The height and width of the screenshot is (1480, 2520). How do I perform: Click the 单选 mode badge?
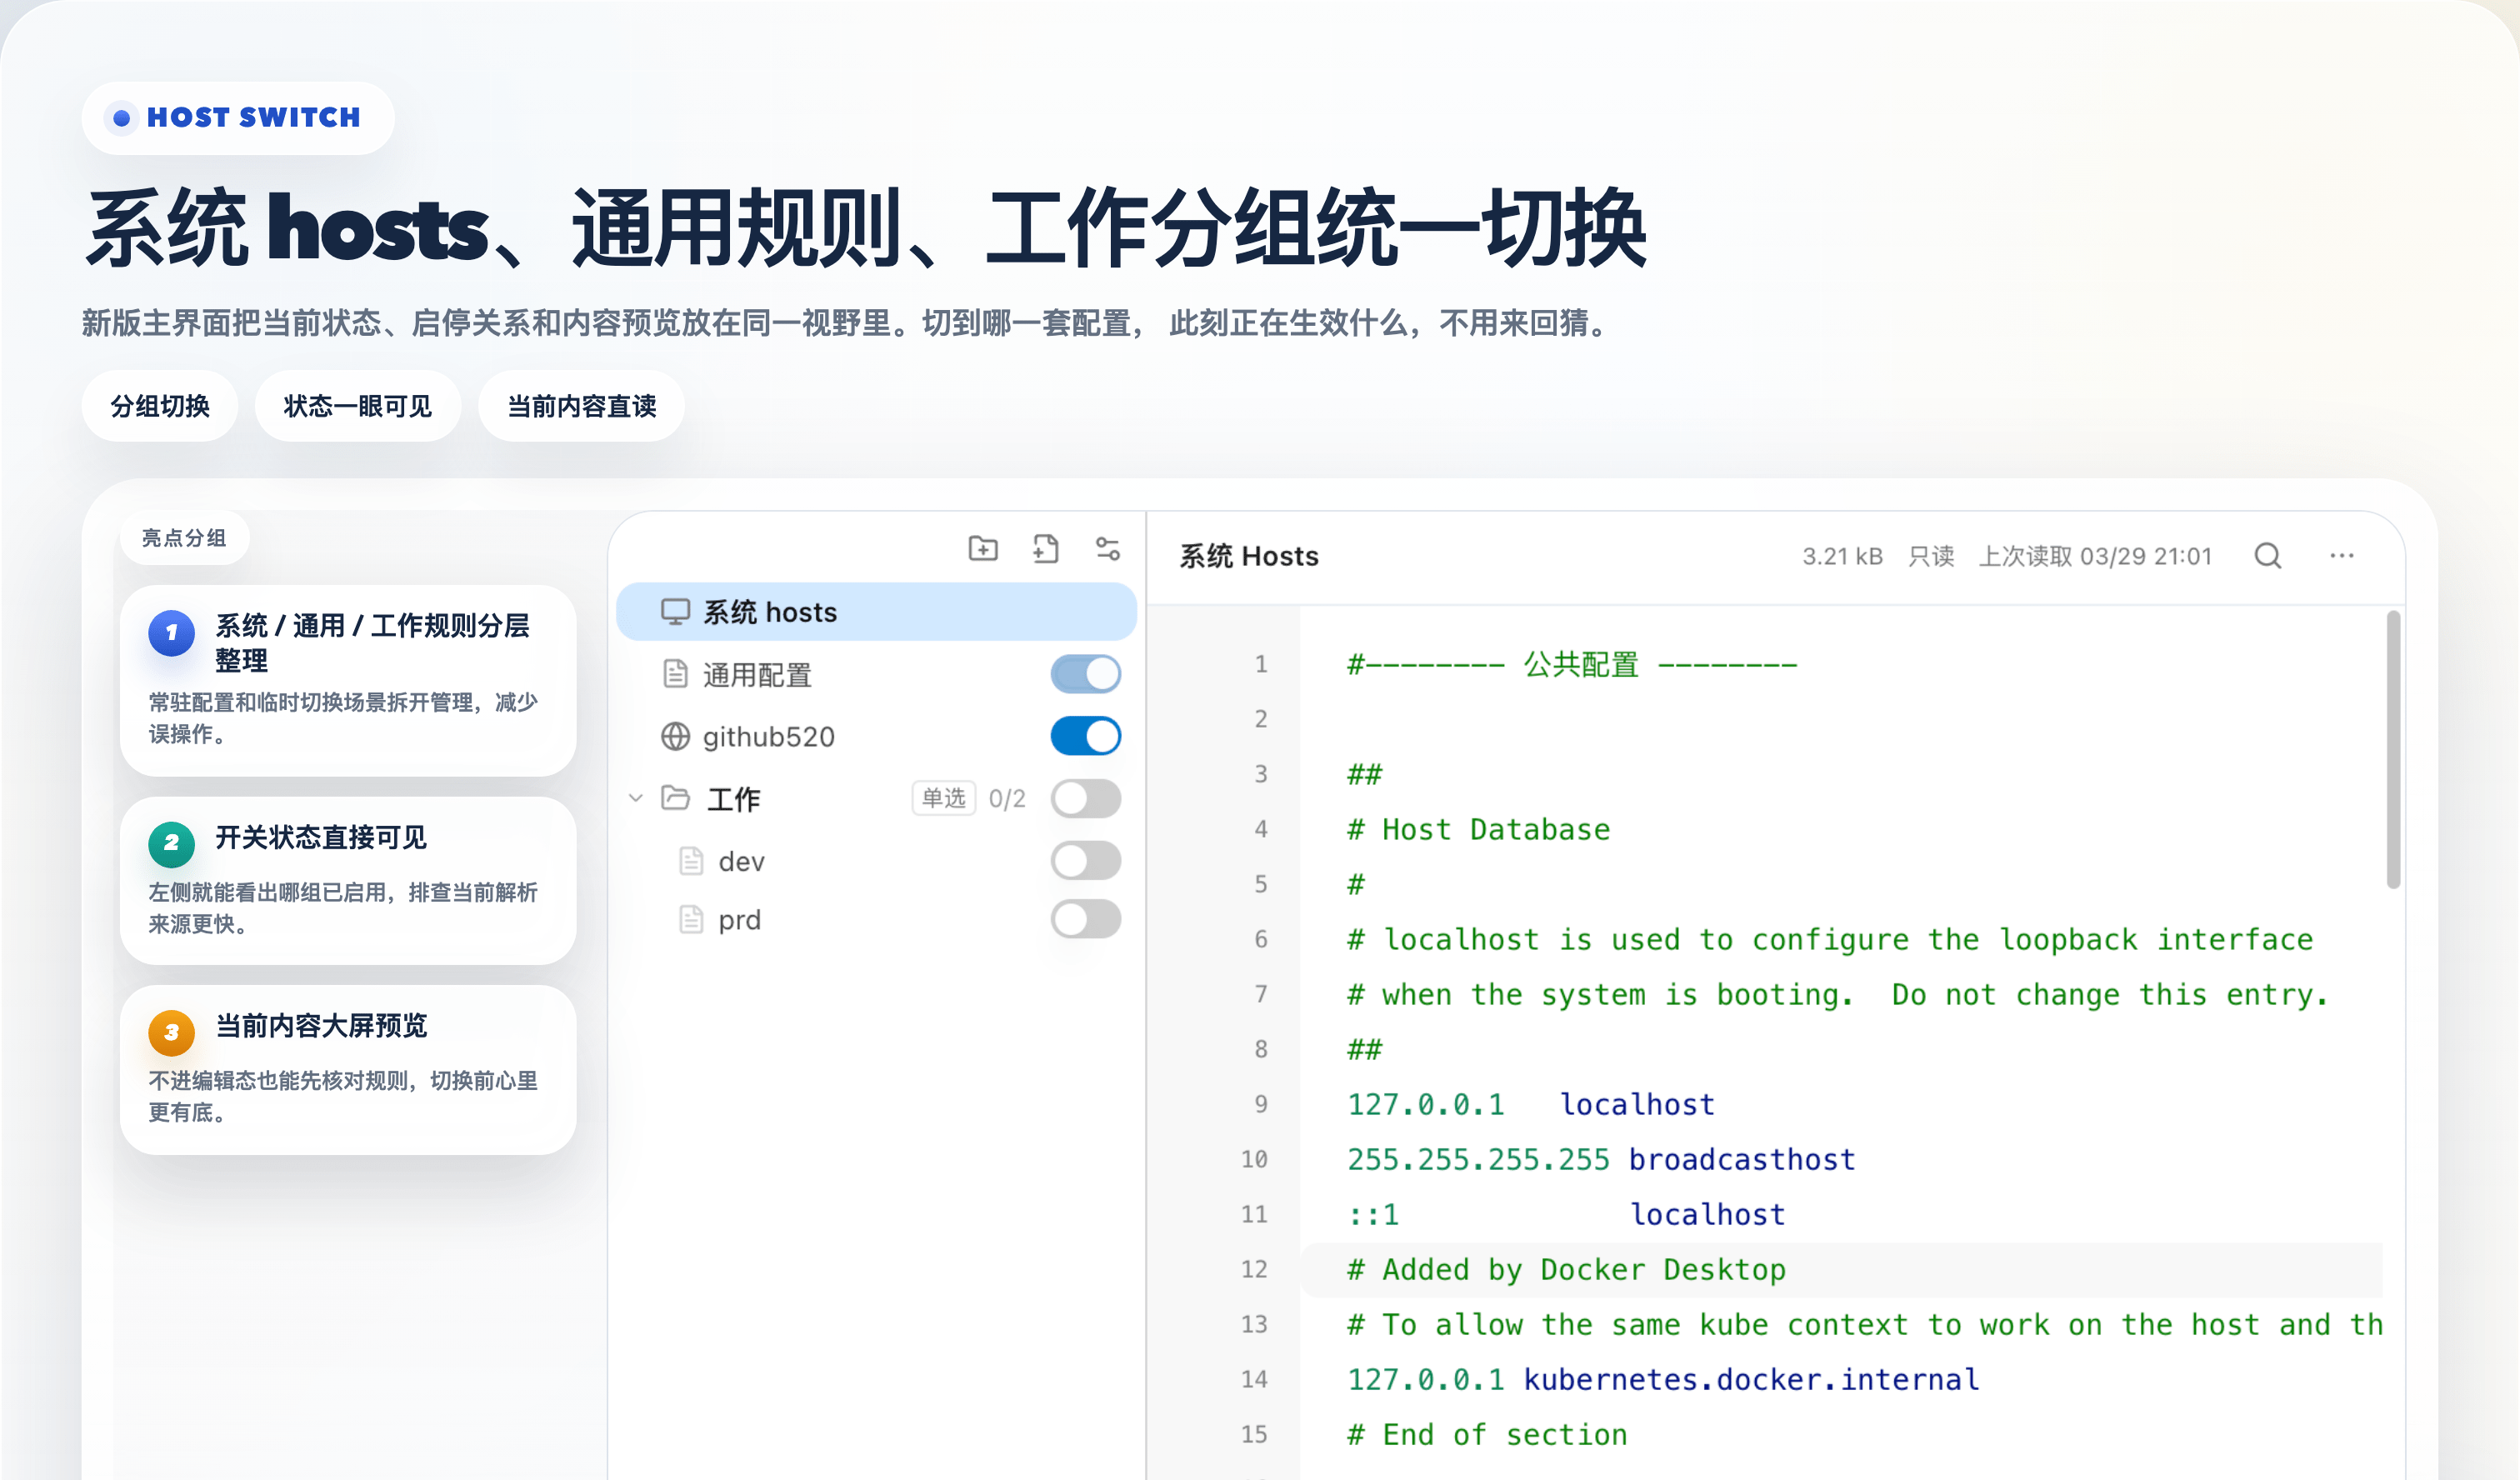point(943,798)
